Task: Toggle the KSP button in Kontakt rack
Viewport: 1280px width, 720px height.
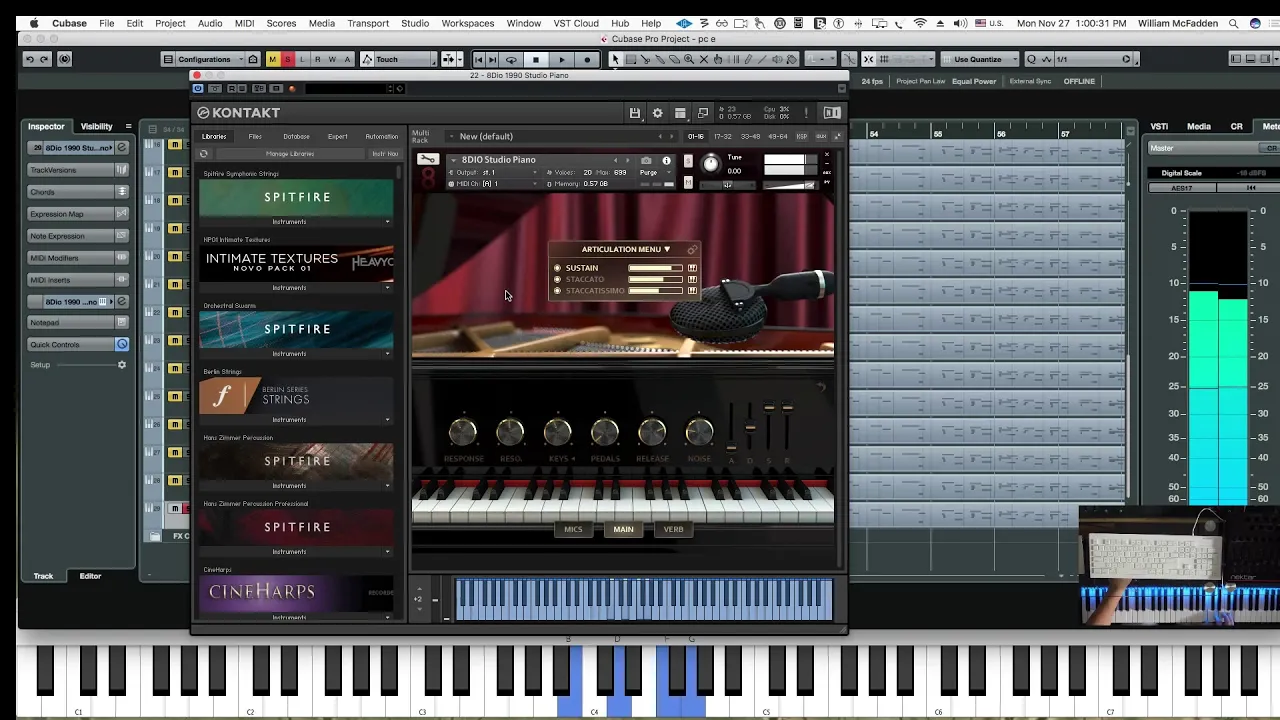Action: pyautogui.click(x=802, y=136)
